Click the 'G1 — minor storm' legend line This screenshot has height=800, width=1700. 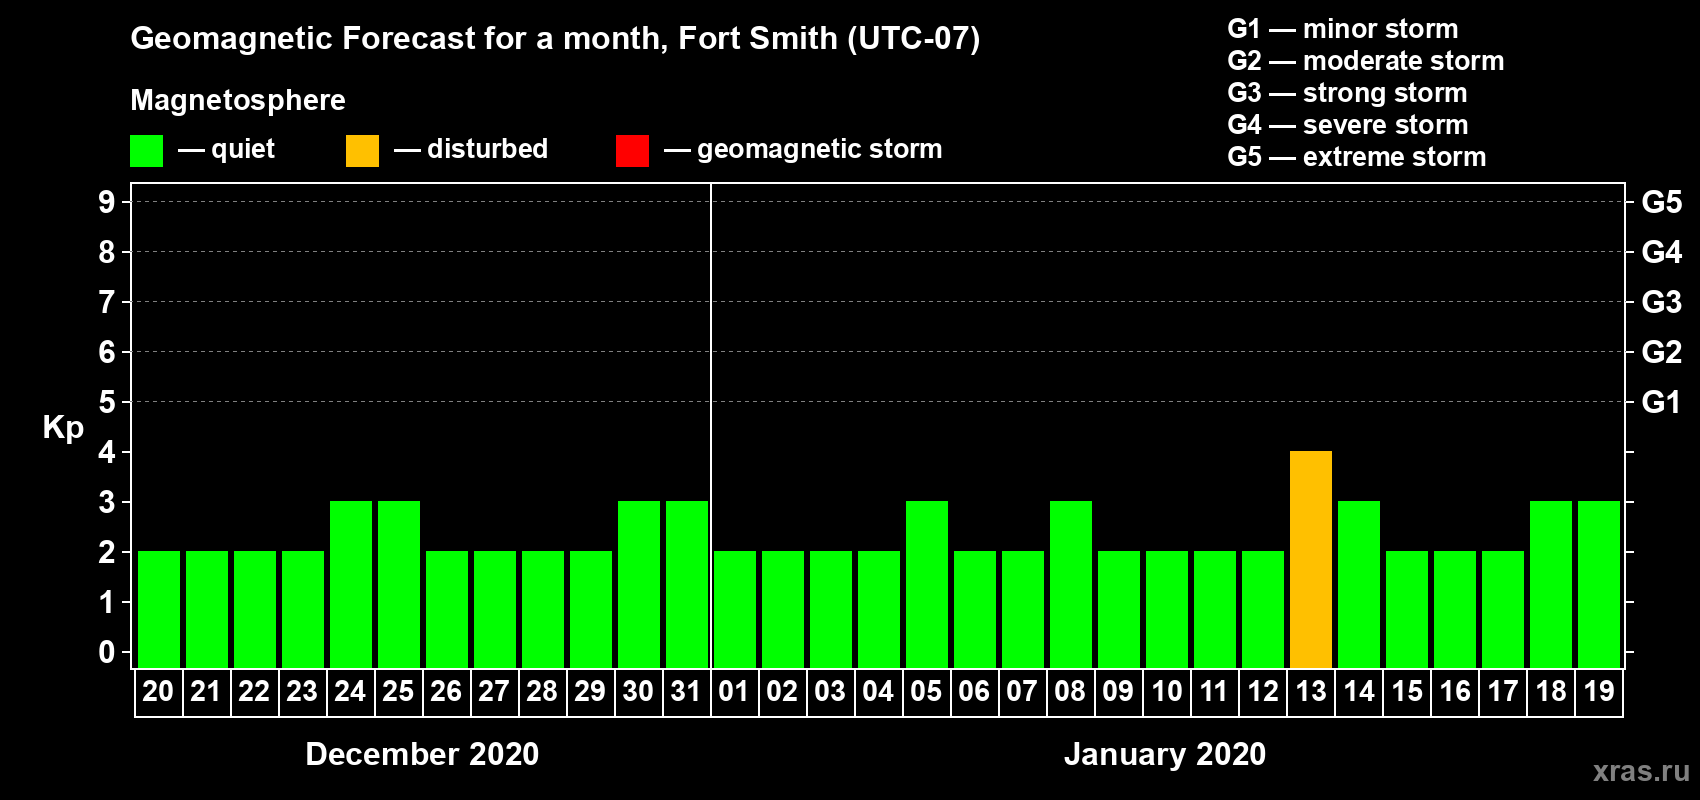coord(1343,29)
